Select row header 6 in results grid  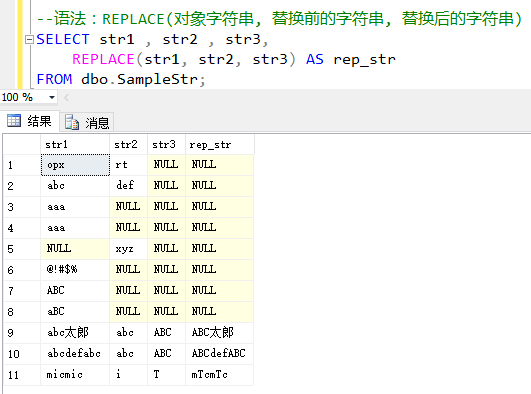coord(22,270)
